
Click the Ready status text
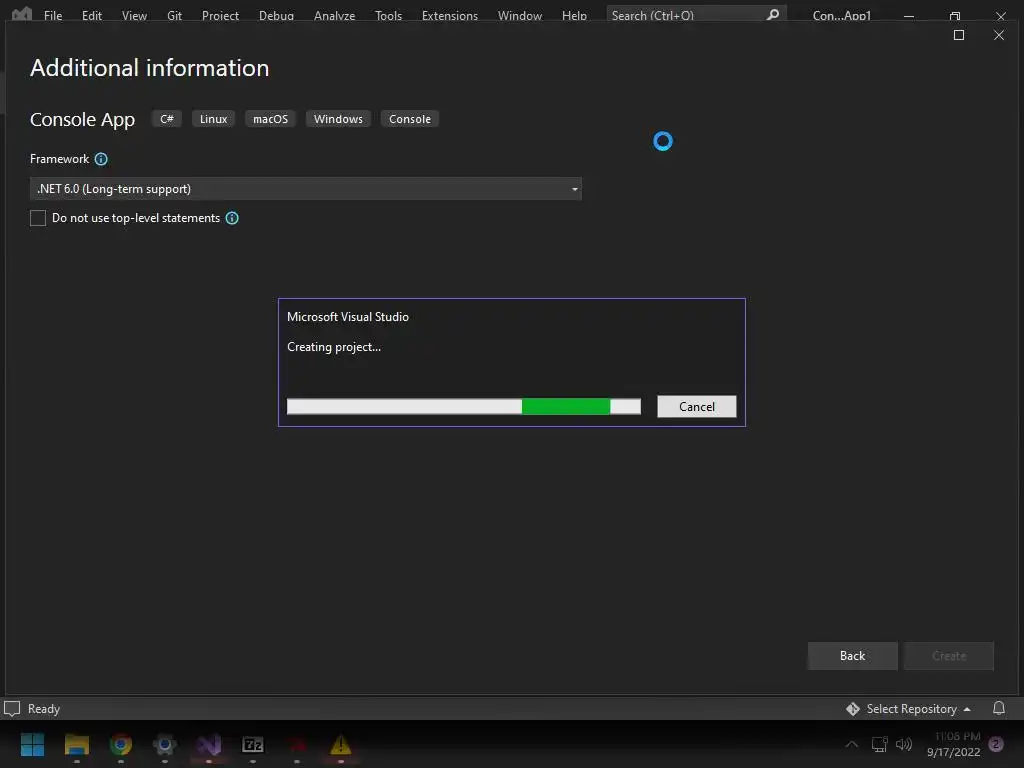pos(44,709)
